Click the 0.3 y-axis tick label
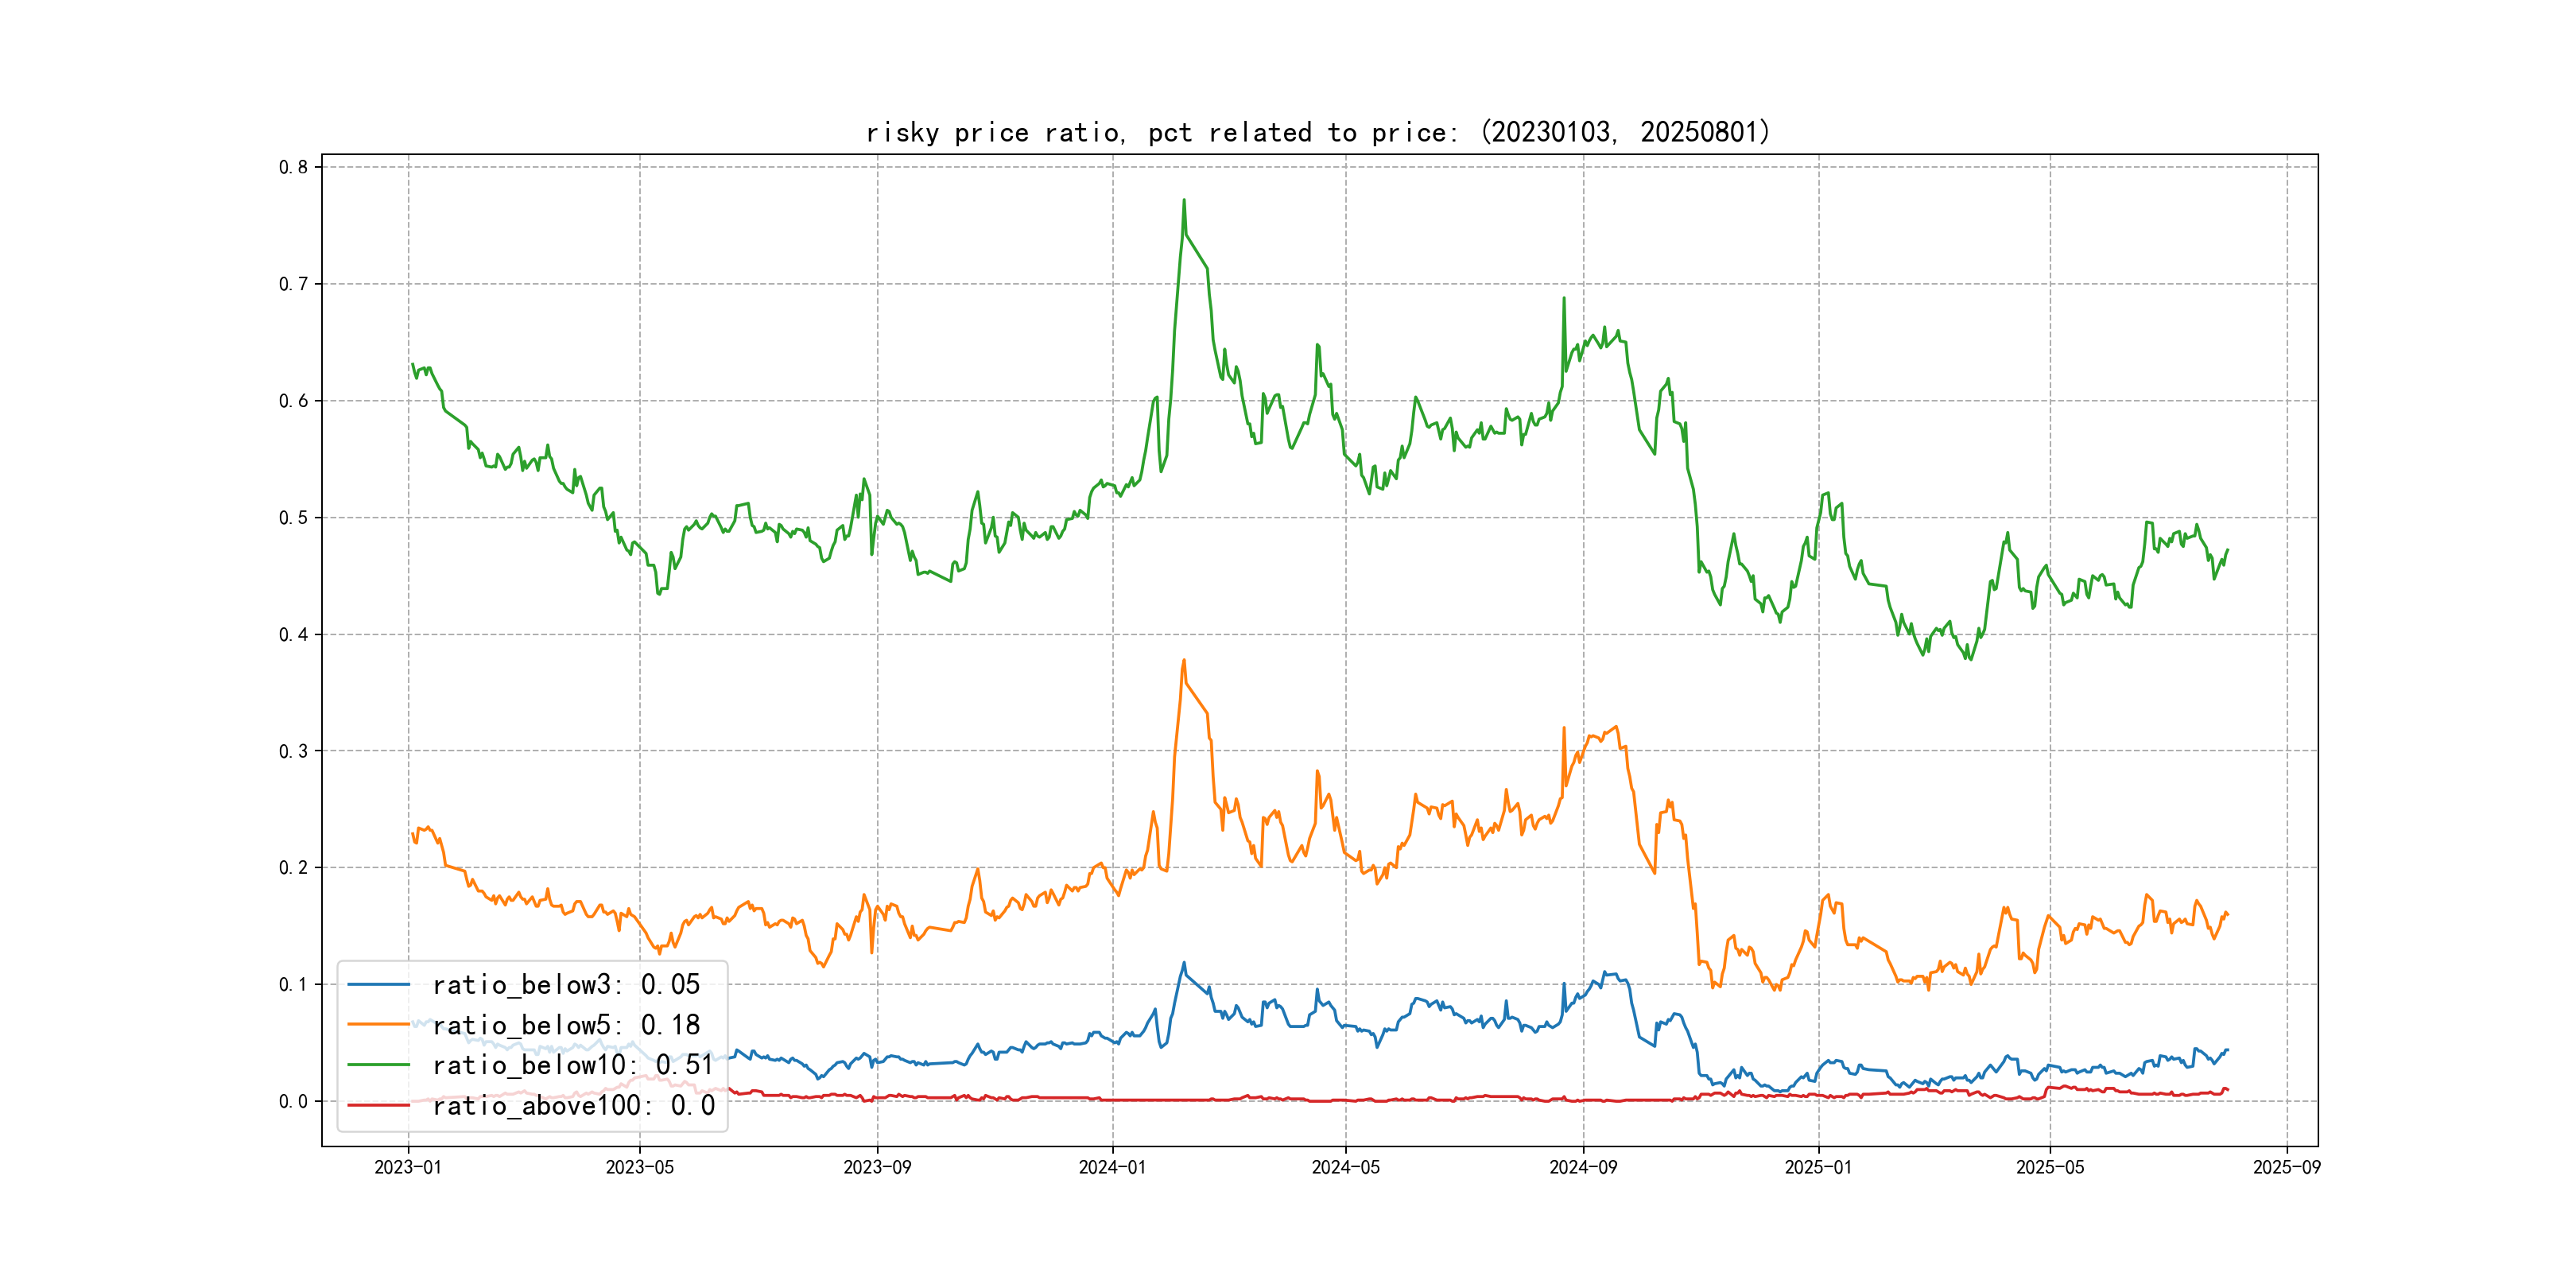 click(x=293, y=751)
